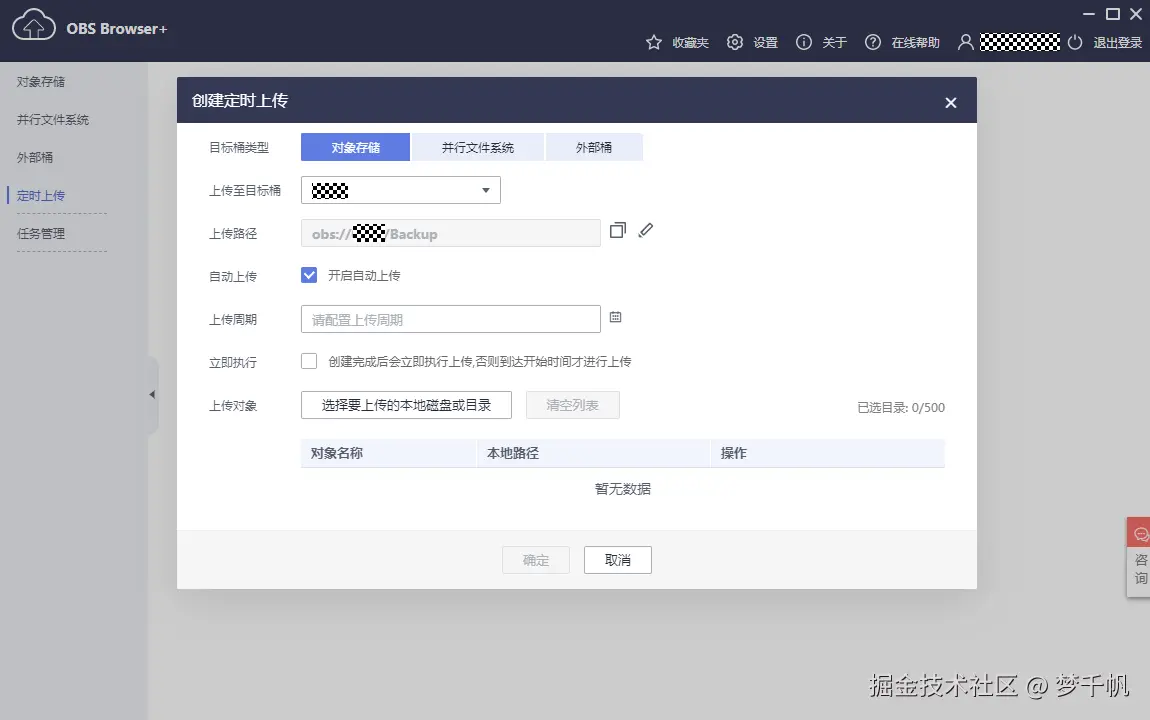Click the 在线帮助 label in header
The image size is (1150, 720).
pyautogui.click(x=915, y=43)
